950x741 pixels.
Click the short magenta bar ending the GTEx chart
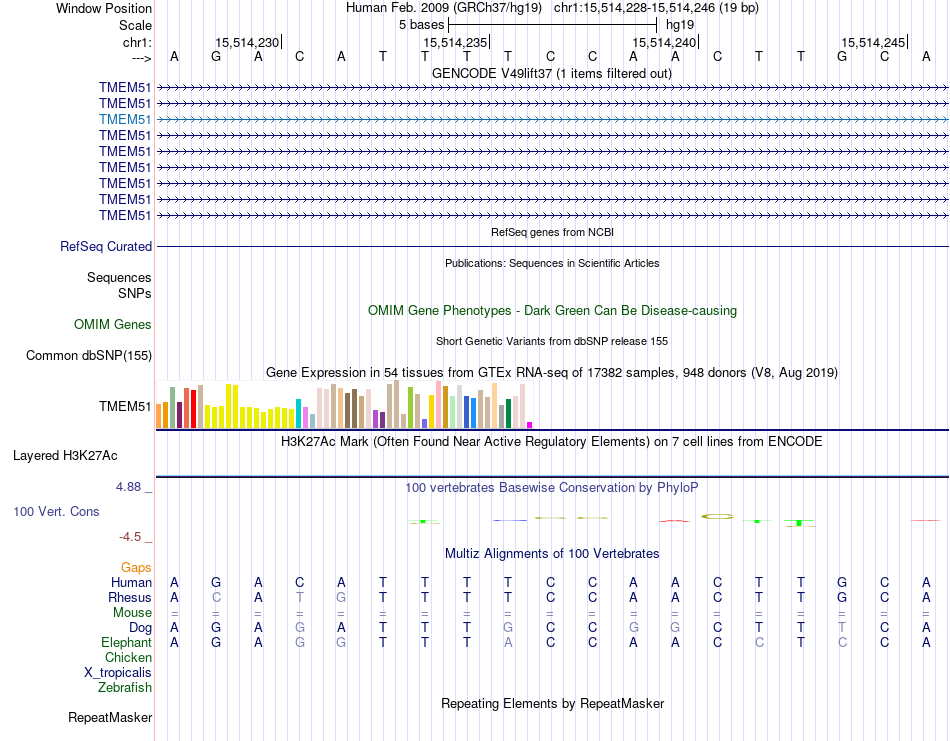530,425
